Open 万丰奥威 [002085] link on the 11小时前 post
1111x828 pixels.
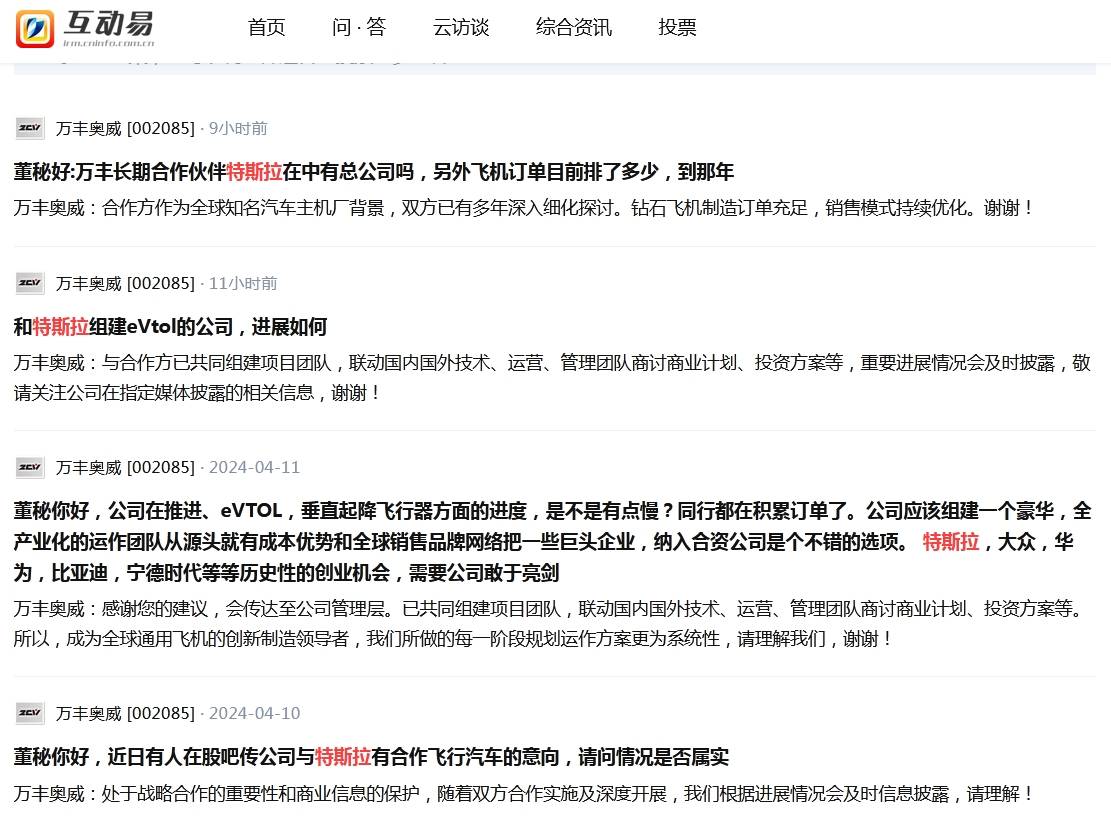tap(125, 283)
